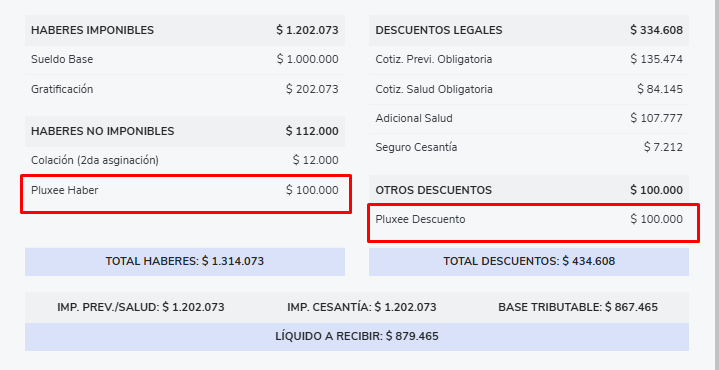Click the HABERES NO IMPONIBLES header
This screenshot has height=370, width=719.
pos(185,131)
